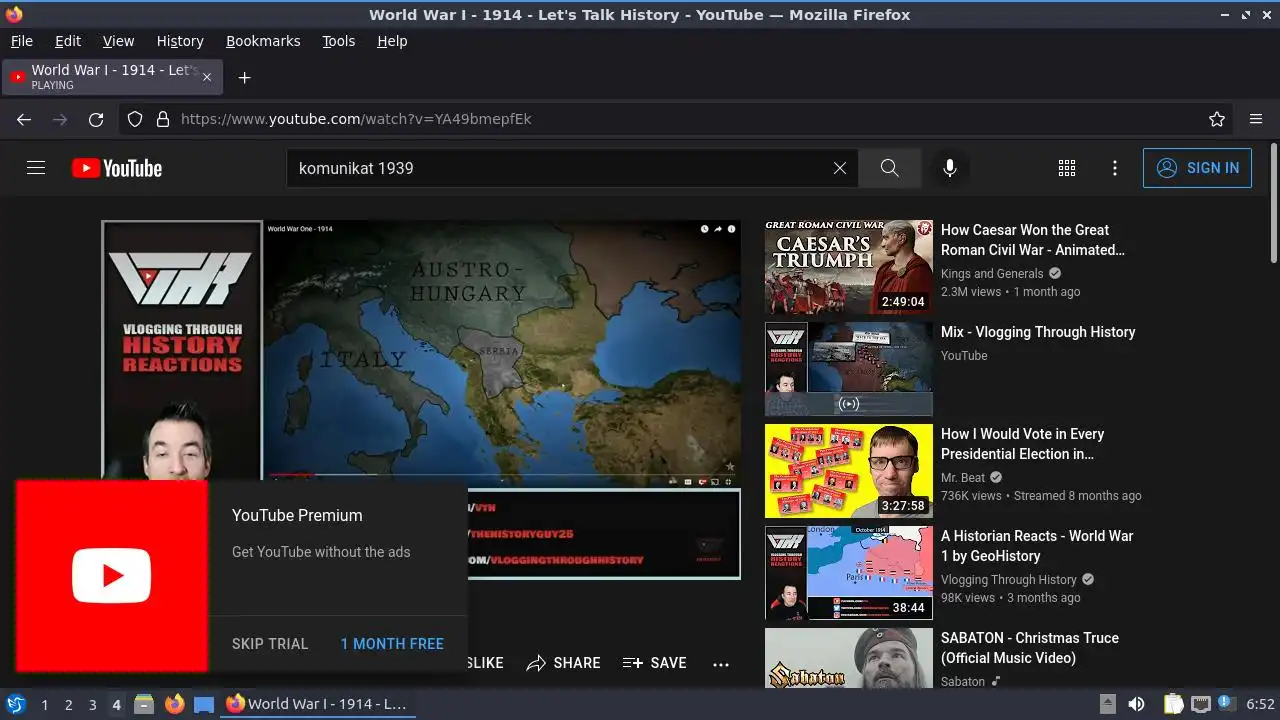The image size is (1280, 720).
Task: Open How I Would Vote title
Action: [x=1022, y=444]
